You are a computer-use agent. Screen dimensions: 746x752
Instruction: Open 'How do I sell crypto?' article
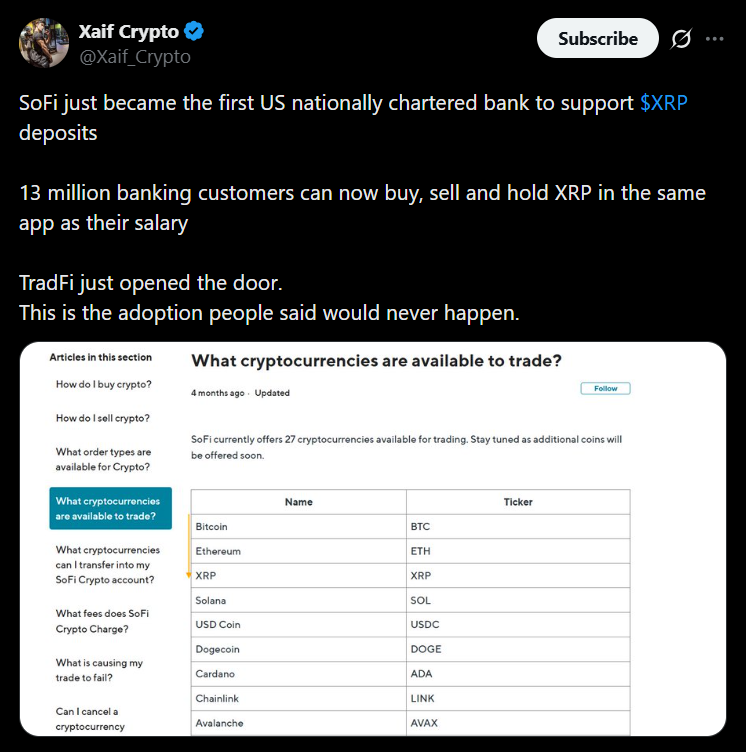[103, 418]
